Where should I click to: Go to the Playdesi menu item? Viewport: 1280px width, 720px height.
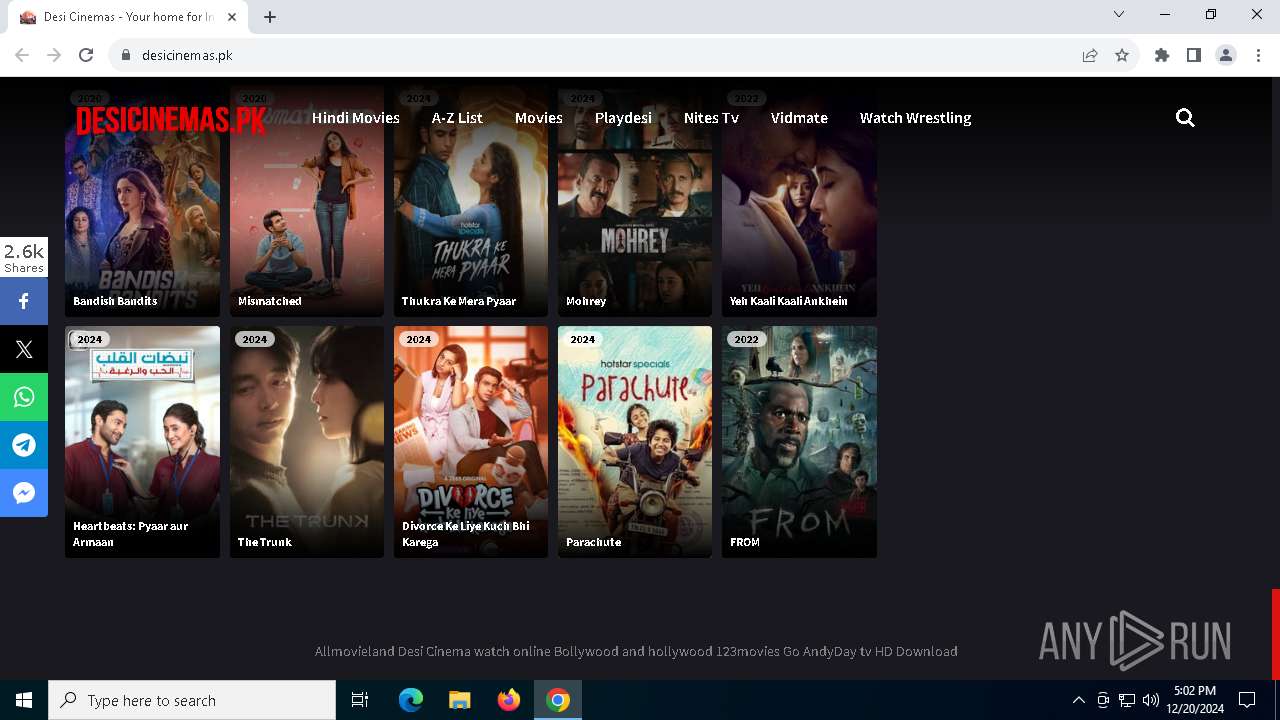[623, 118]
